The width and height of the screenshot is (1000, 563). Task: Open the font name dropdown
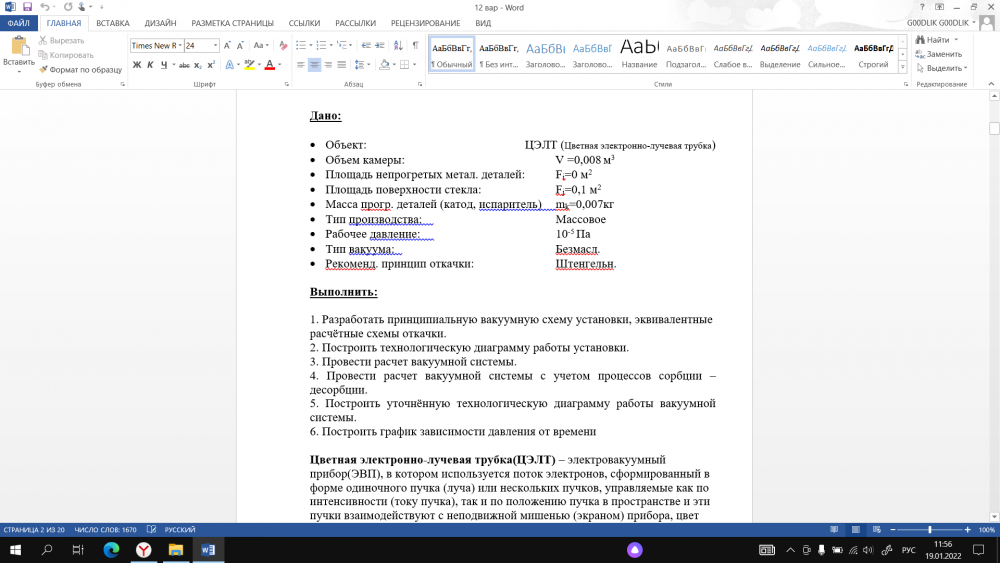click(178, 45)
